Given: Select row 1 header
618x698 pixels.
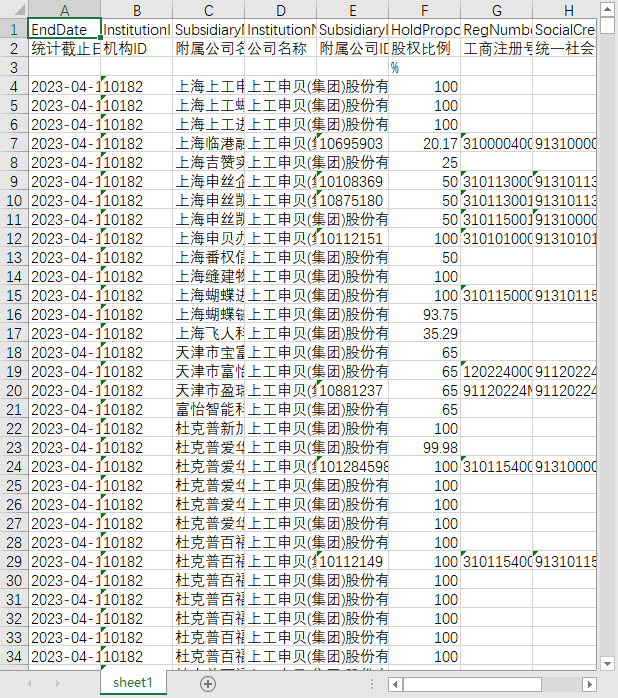Looking at the screenshot, I should click(x=14, y=29).
